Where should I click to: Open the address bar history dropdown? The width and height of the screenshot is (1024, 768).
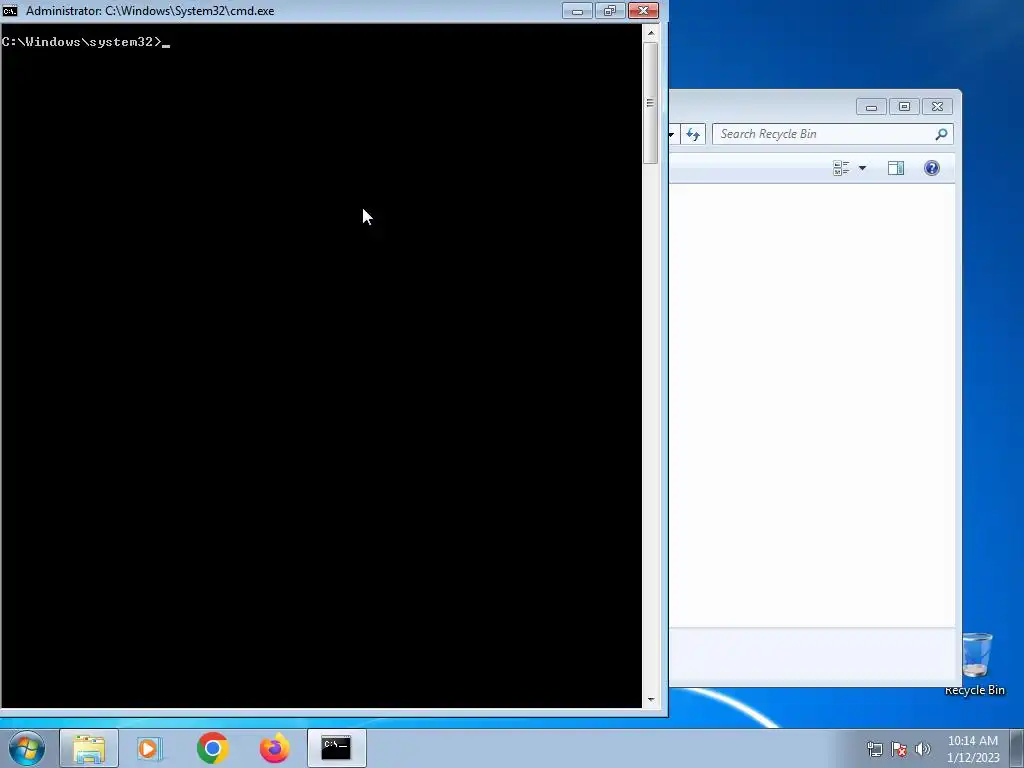pos(672,135)
